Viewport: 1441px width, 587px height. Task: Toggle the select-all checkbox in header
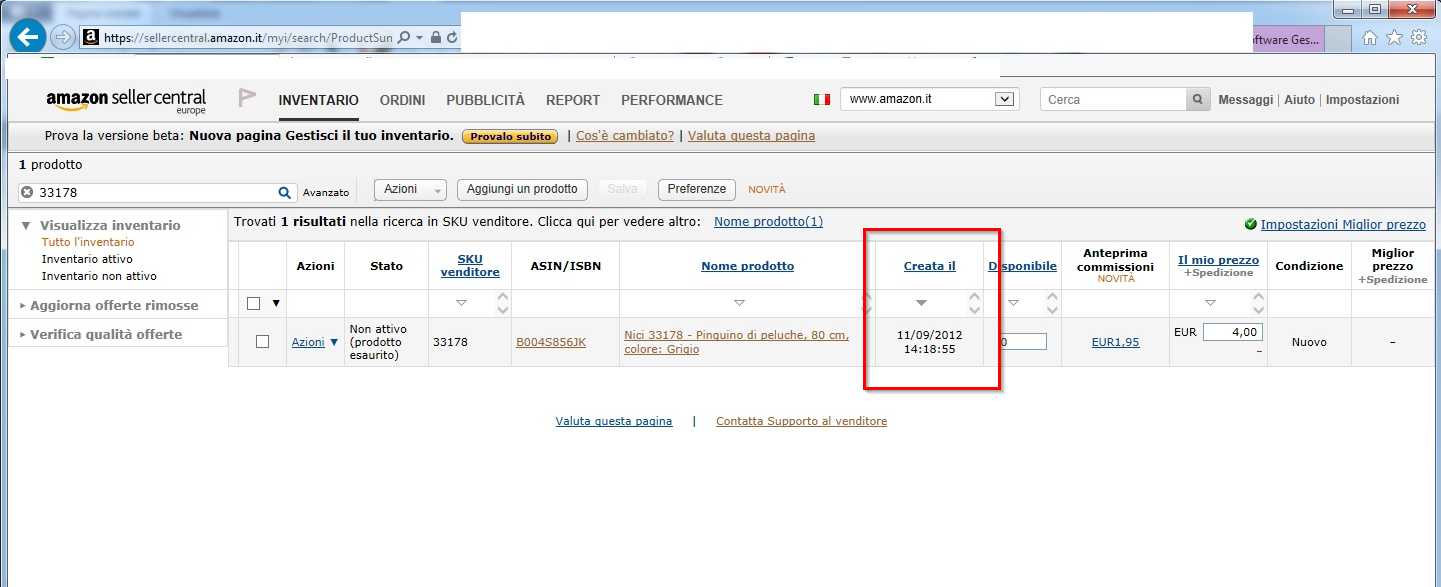[254, 303]
